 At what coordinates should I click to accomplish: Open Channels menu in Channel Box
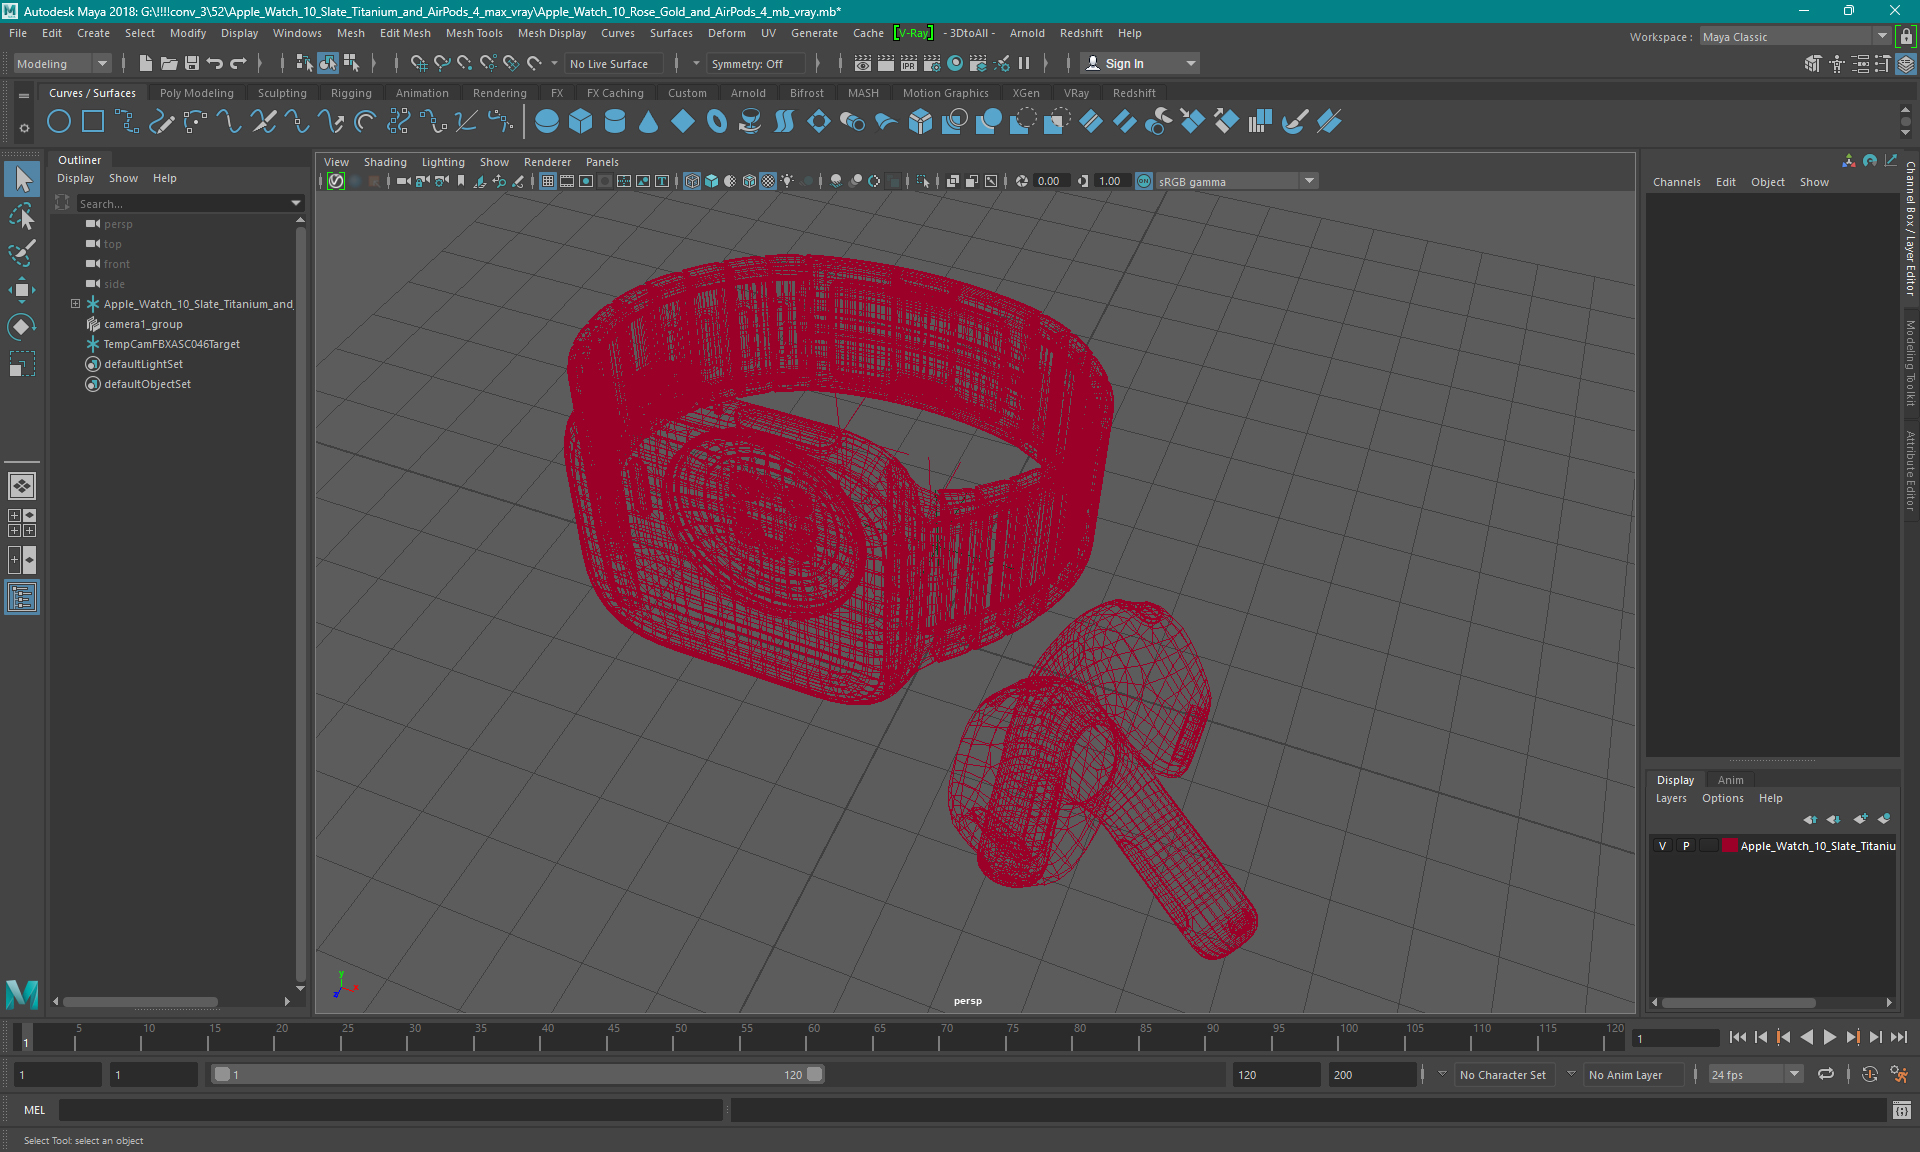(x=1676, y=182)
